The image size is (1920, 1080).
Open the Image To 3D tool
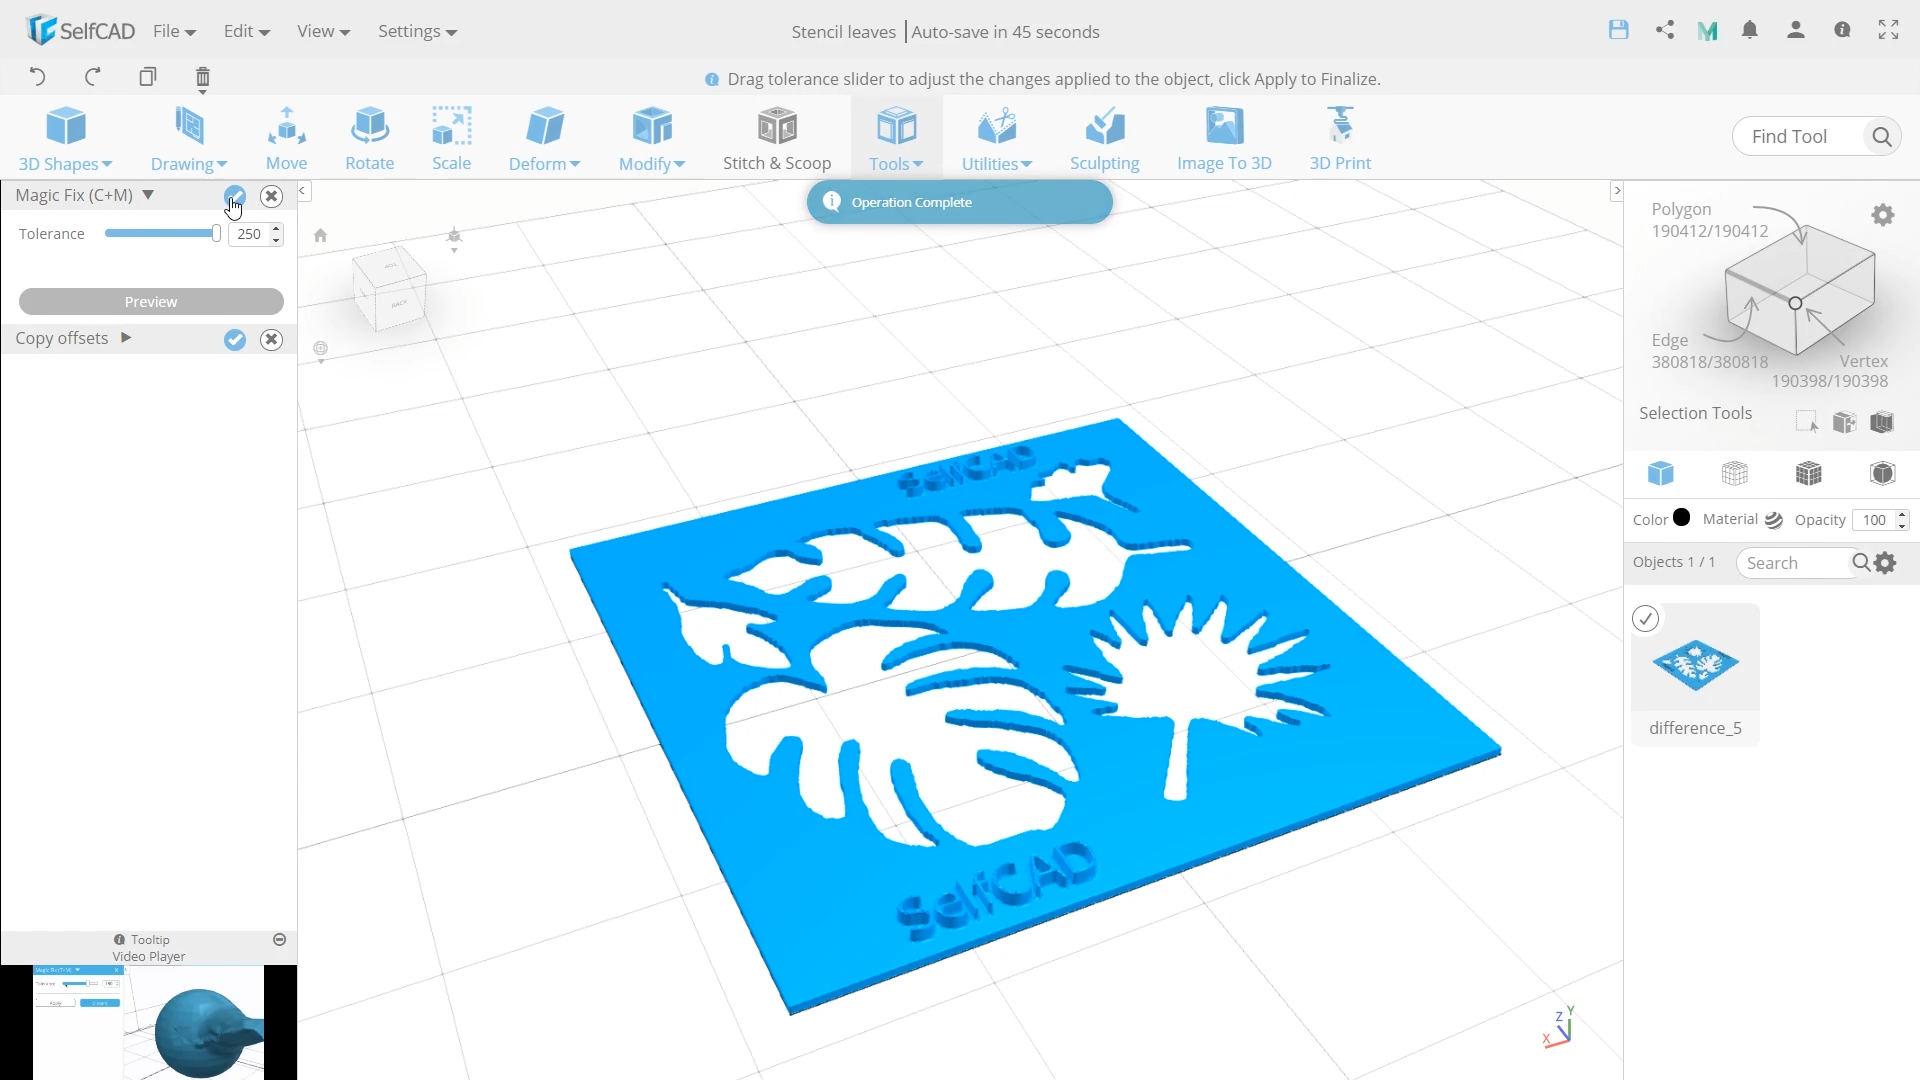(x=1224, y=138)
